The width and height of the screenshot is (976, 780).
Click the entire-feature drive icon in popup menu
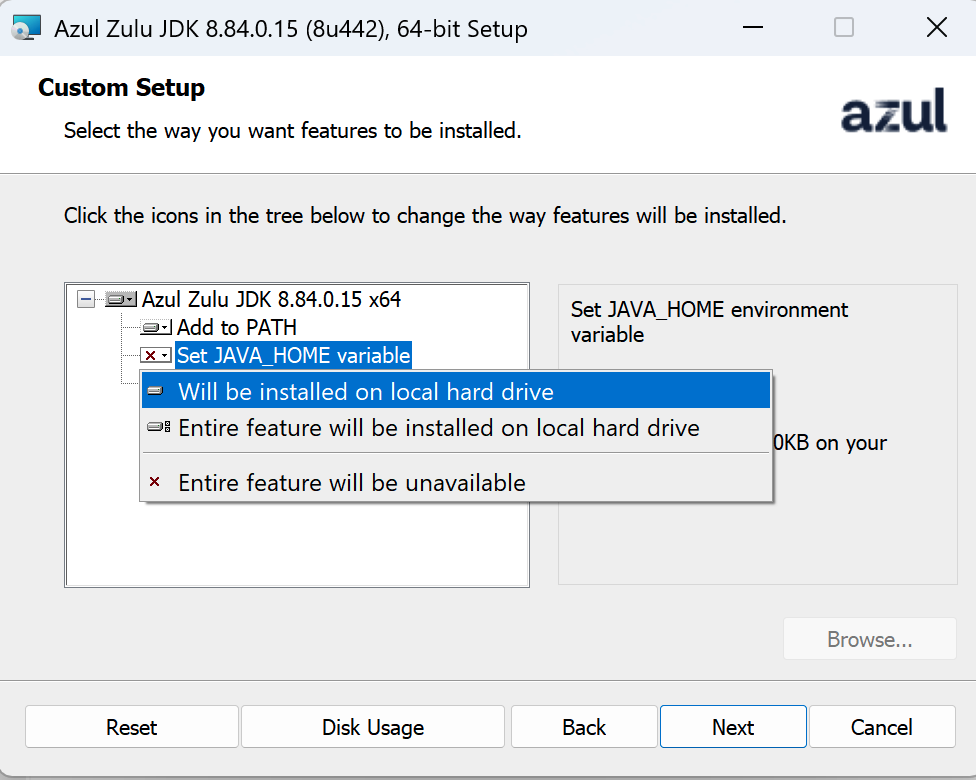click(158, 428)
